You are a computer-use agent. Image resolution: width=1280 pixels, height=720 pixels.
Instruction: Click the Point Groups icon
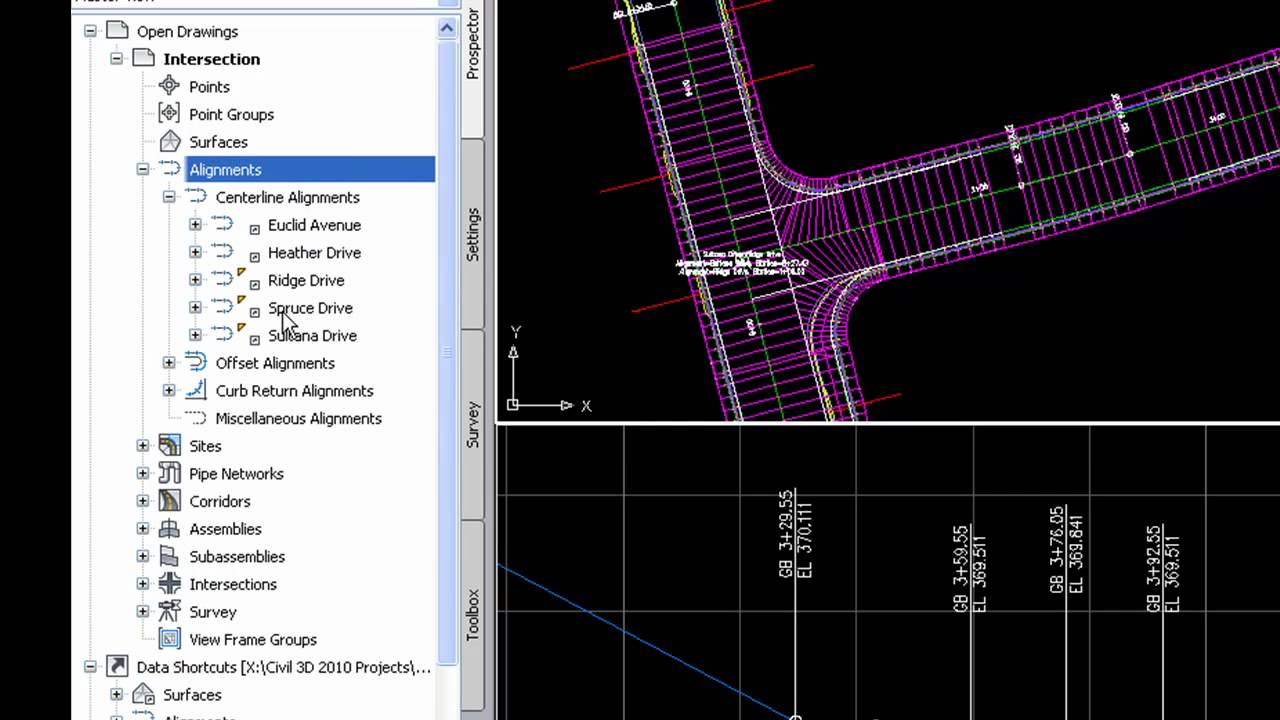[x=170, y=114]
